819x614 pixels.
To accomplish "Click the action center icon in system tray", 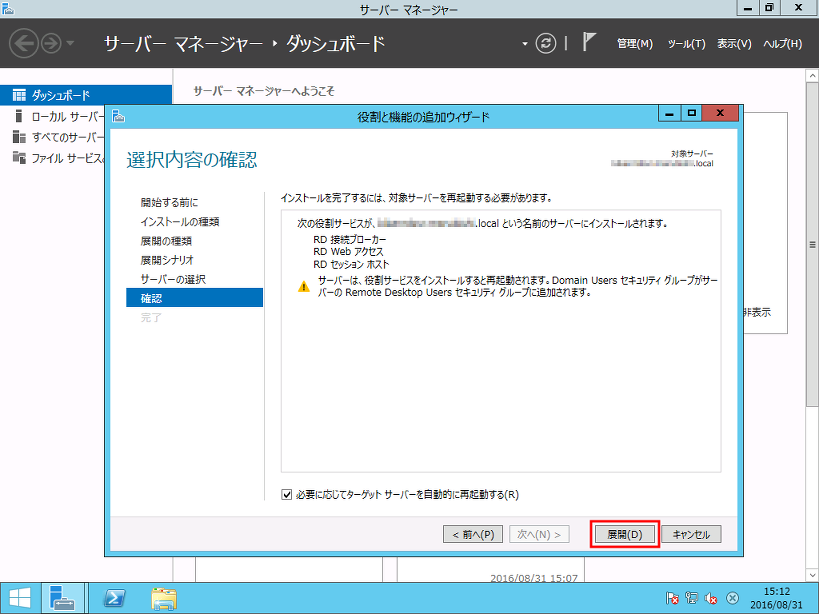I will coord(672,597).
